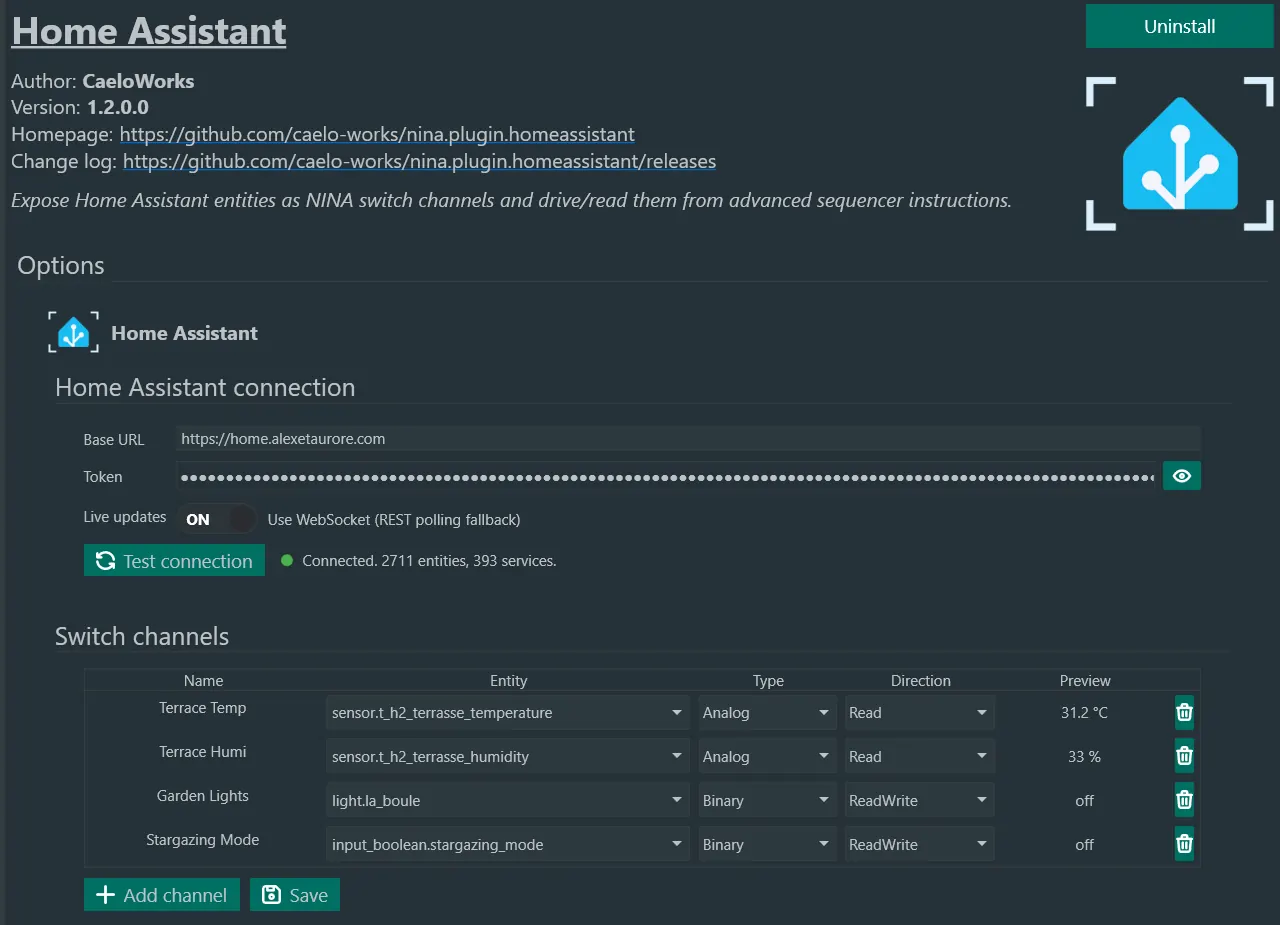Screen dimensions: 1280x925
Task: Open Type dropdown for Terrace Humi
Action: (x=768, y=757)
